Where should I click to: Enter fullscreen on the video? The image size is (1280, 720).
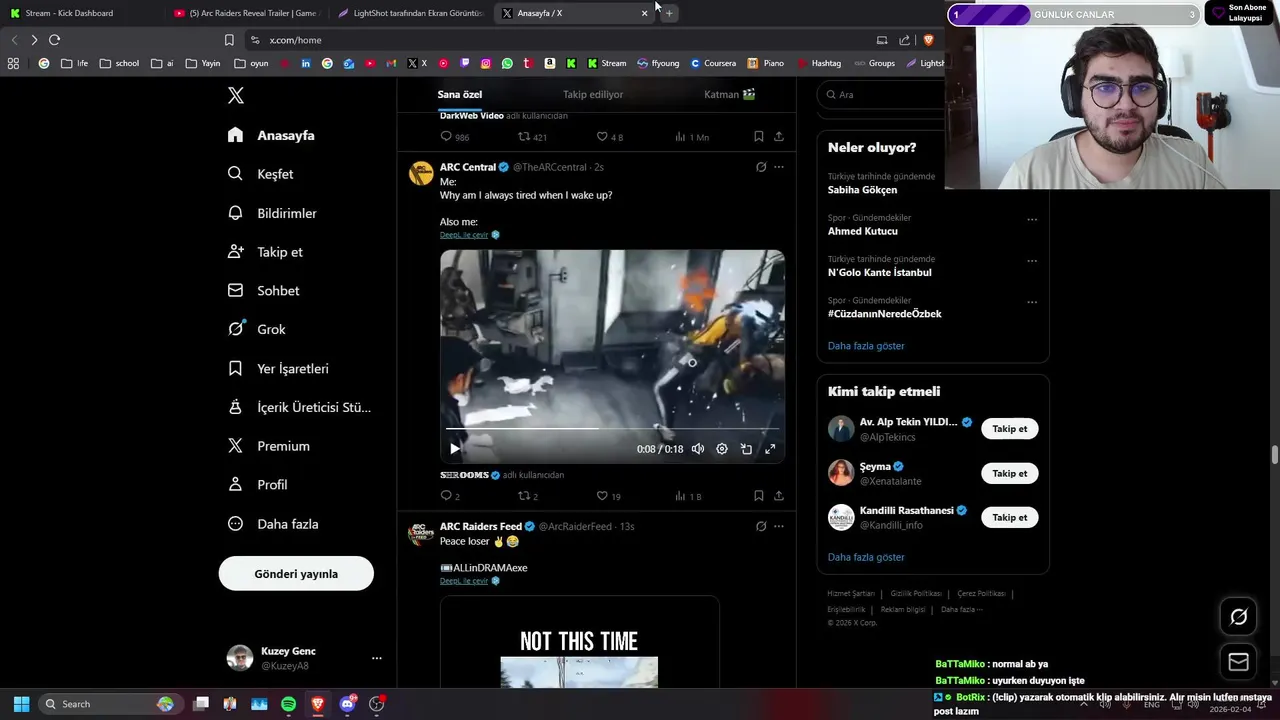click(x=770, y=449)
